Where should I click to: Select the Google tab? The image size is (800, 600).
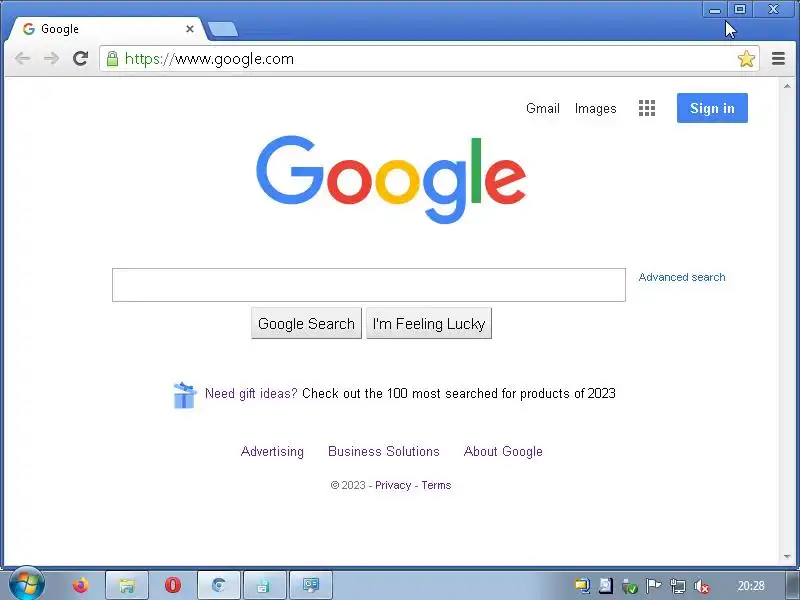coord(107,29)
